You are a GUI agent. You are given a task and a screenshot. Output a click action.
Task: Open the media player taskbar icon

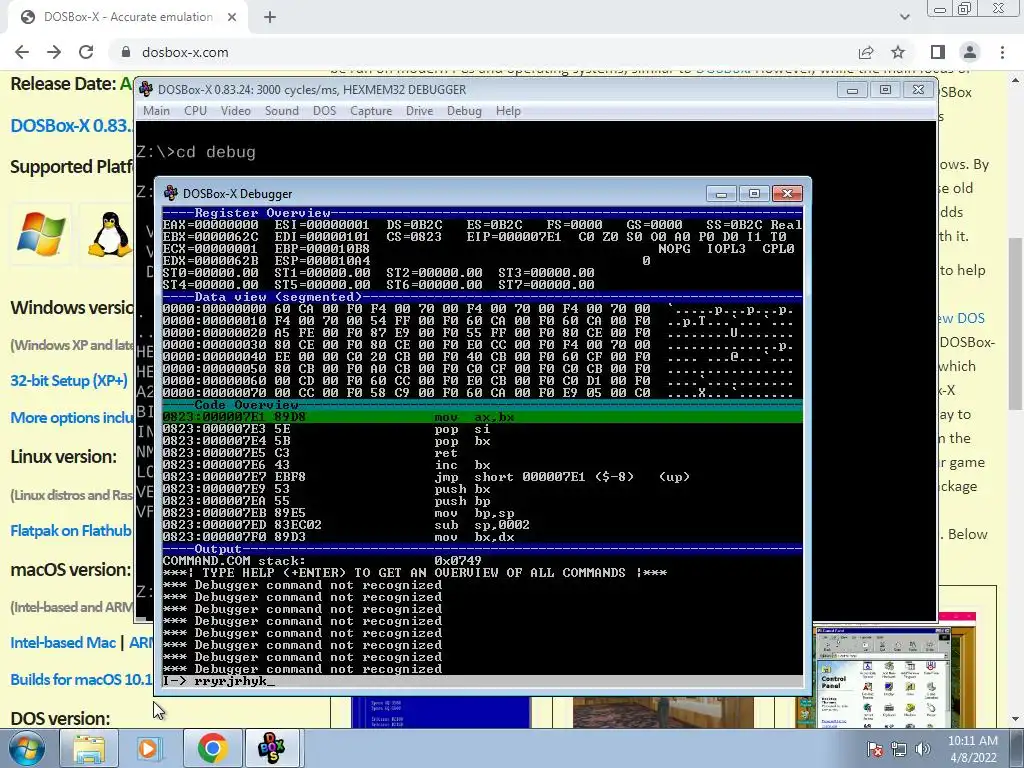[x=148, y=748]
